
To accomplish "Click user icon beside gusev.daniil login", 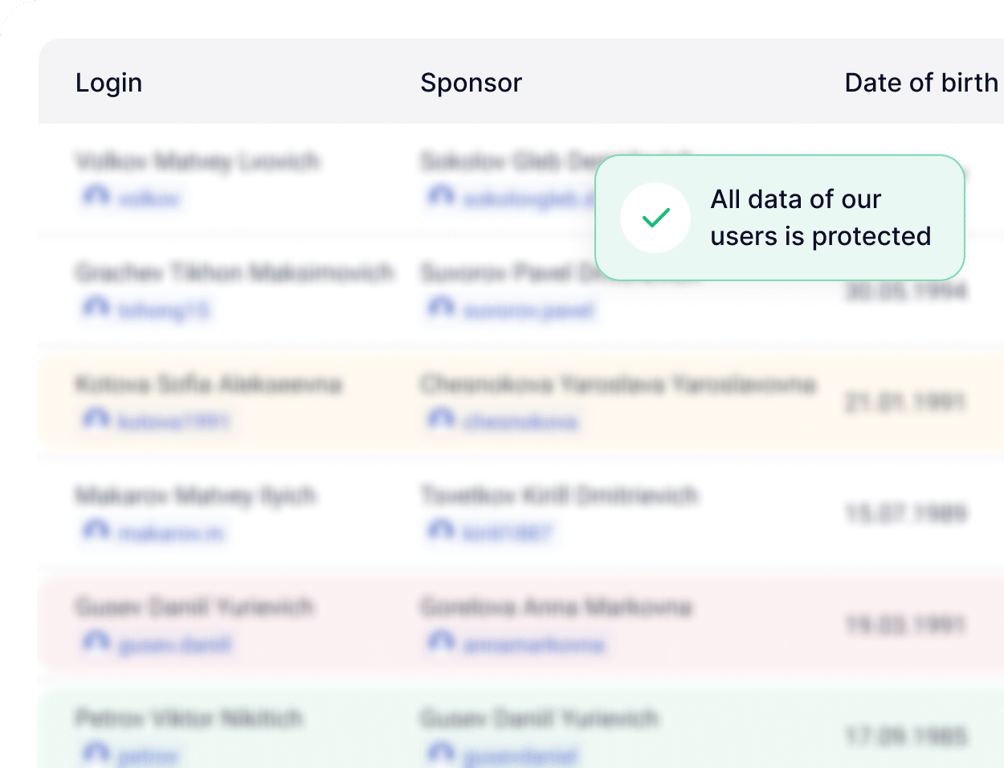I will pos(96,643).
